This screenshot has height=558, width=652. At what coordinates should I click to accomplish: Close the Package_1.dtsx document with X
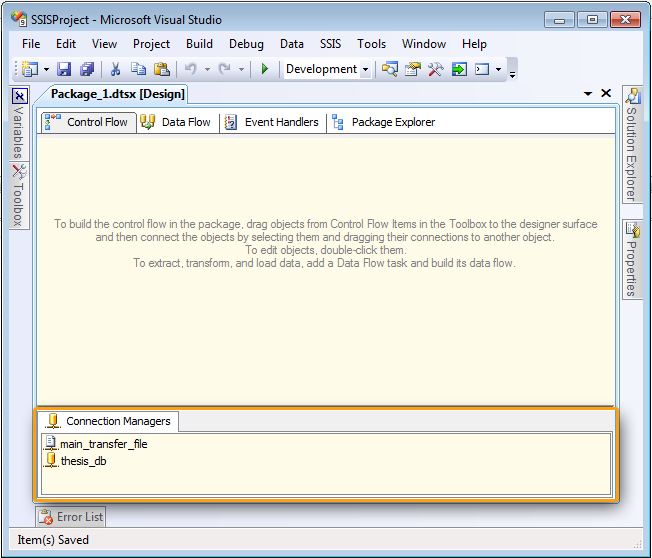point(606,93)
